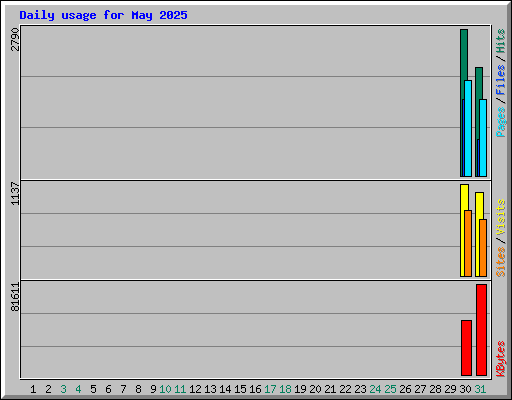
Task: Click day label 23 on the axis
Action: [x=360, y=389]
